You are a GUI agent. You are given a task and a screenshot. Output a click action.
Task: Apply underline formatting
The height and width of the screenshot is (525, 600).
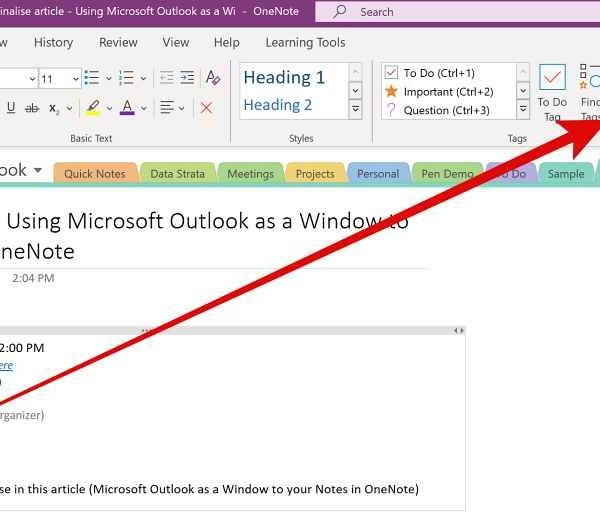click(11, 108)
